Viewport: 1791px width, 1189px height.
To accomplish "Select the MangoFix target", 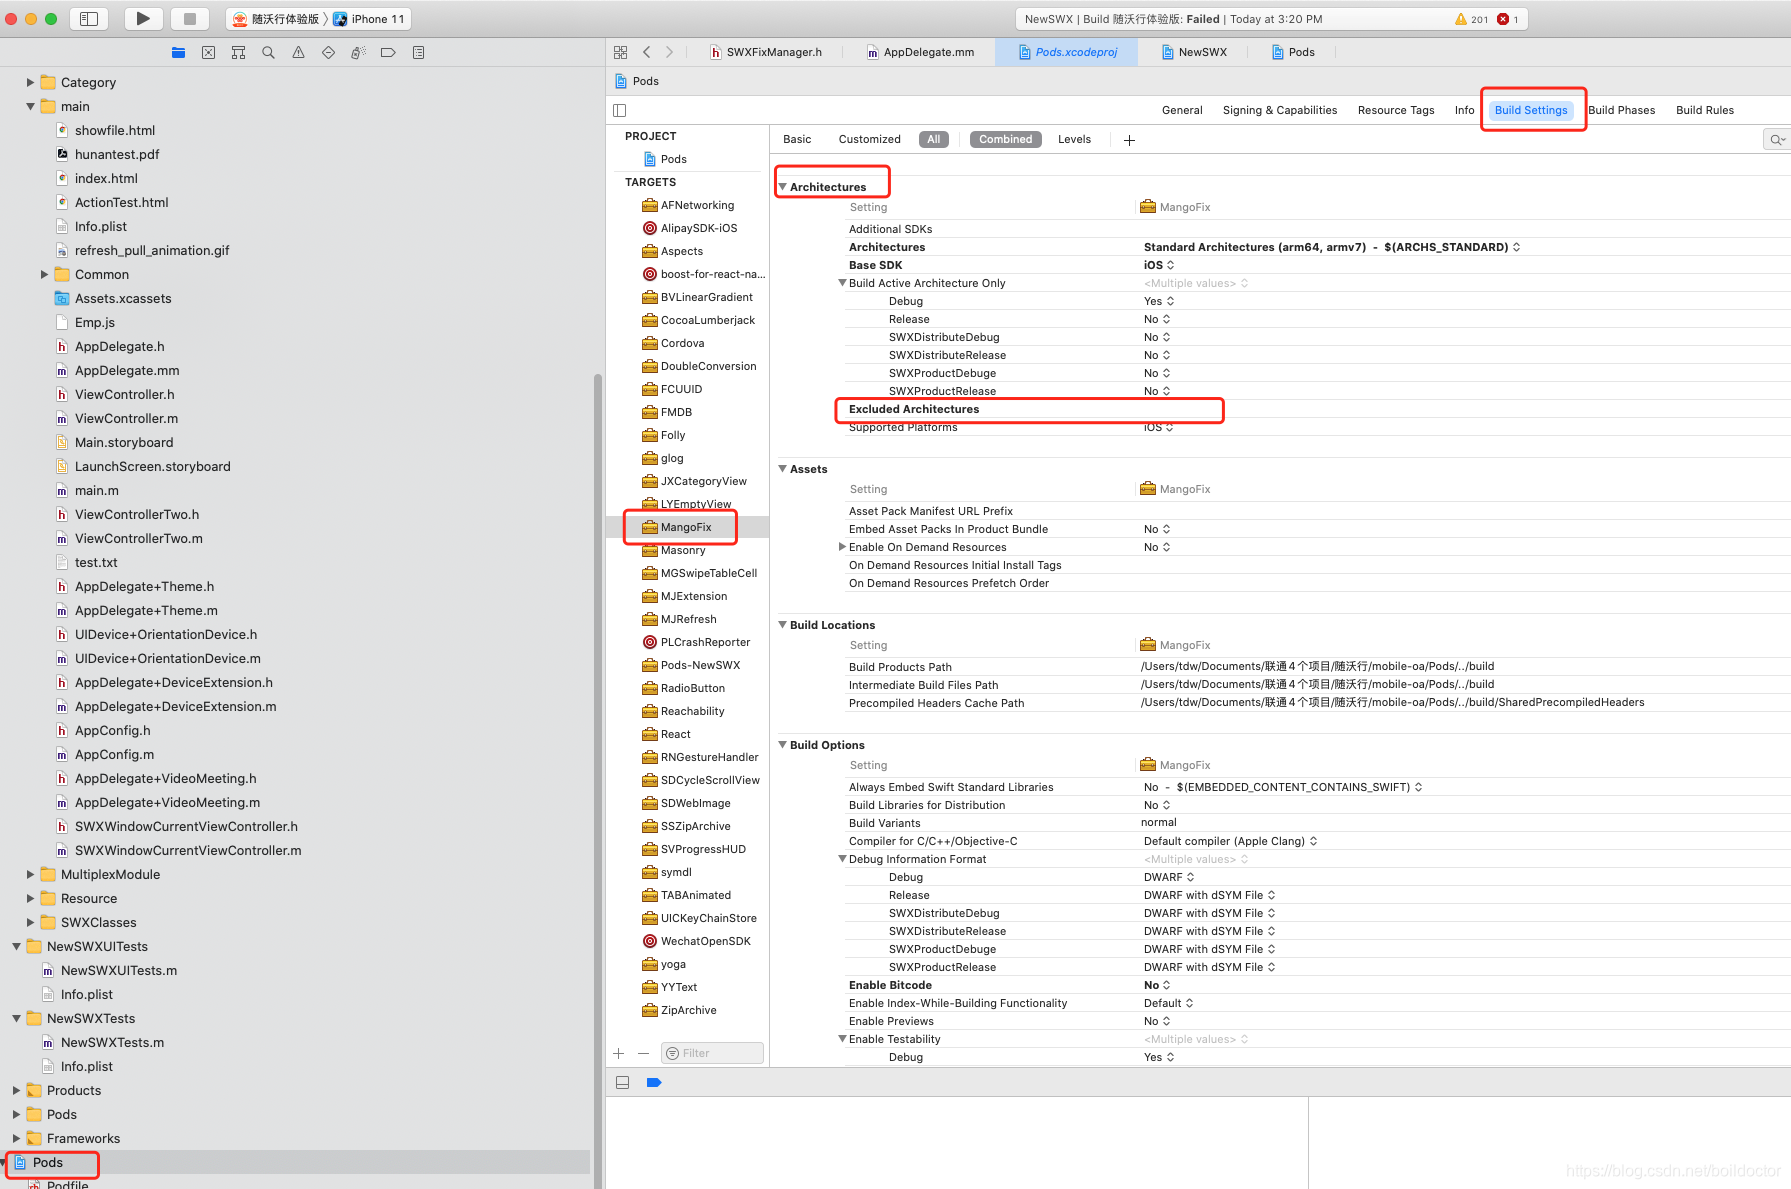I will [686, 527].
